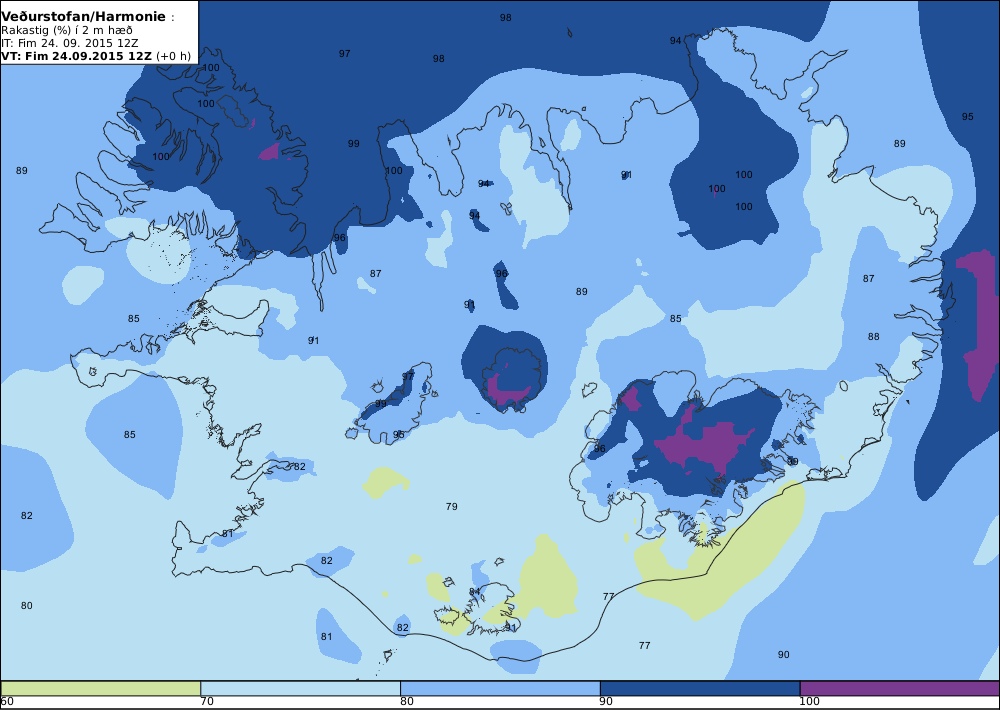Viewport: 1000px width, 710px height.
Task: Click the 'Veðurstofan/Harmonie' title text
Action: point(84,17)
